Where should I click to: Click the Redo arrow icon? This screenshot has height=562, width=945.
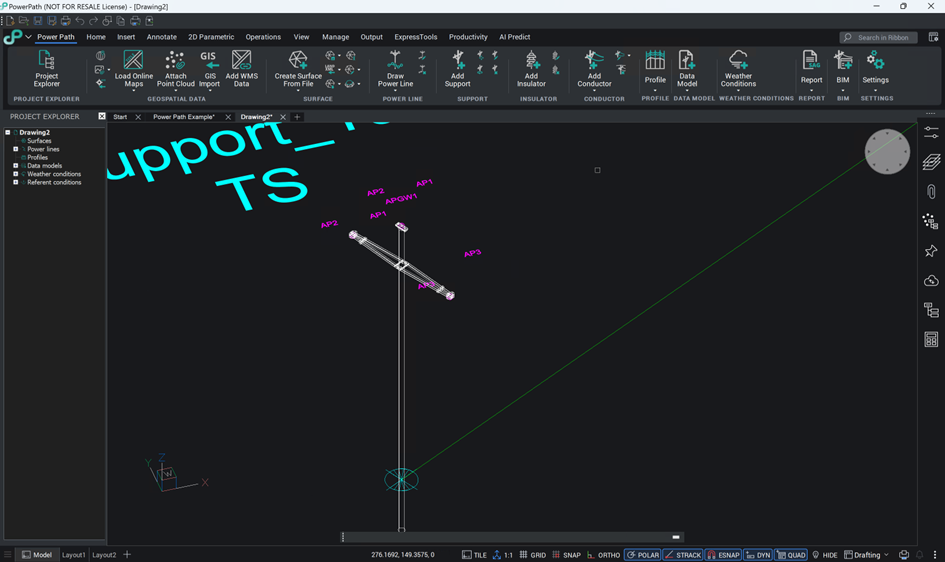tap(93, 21)
